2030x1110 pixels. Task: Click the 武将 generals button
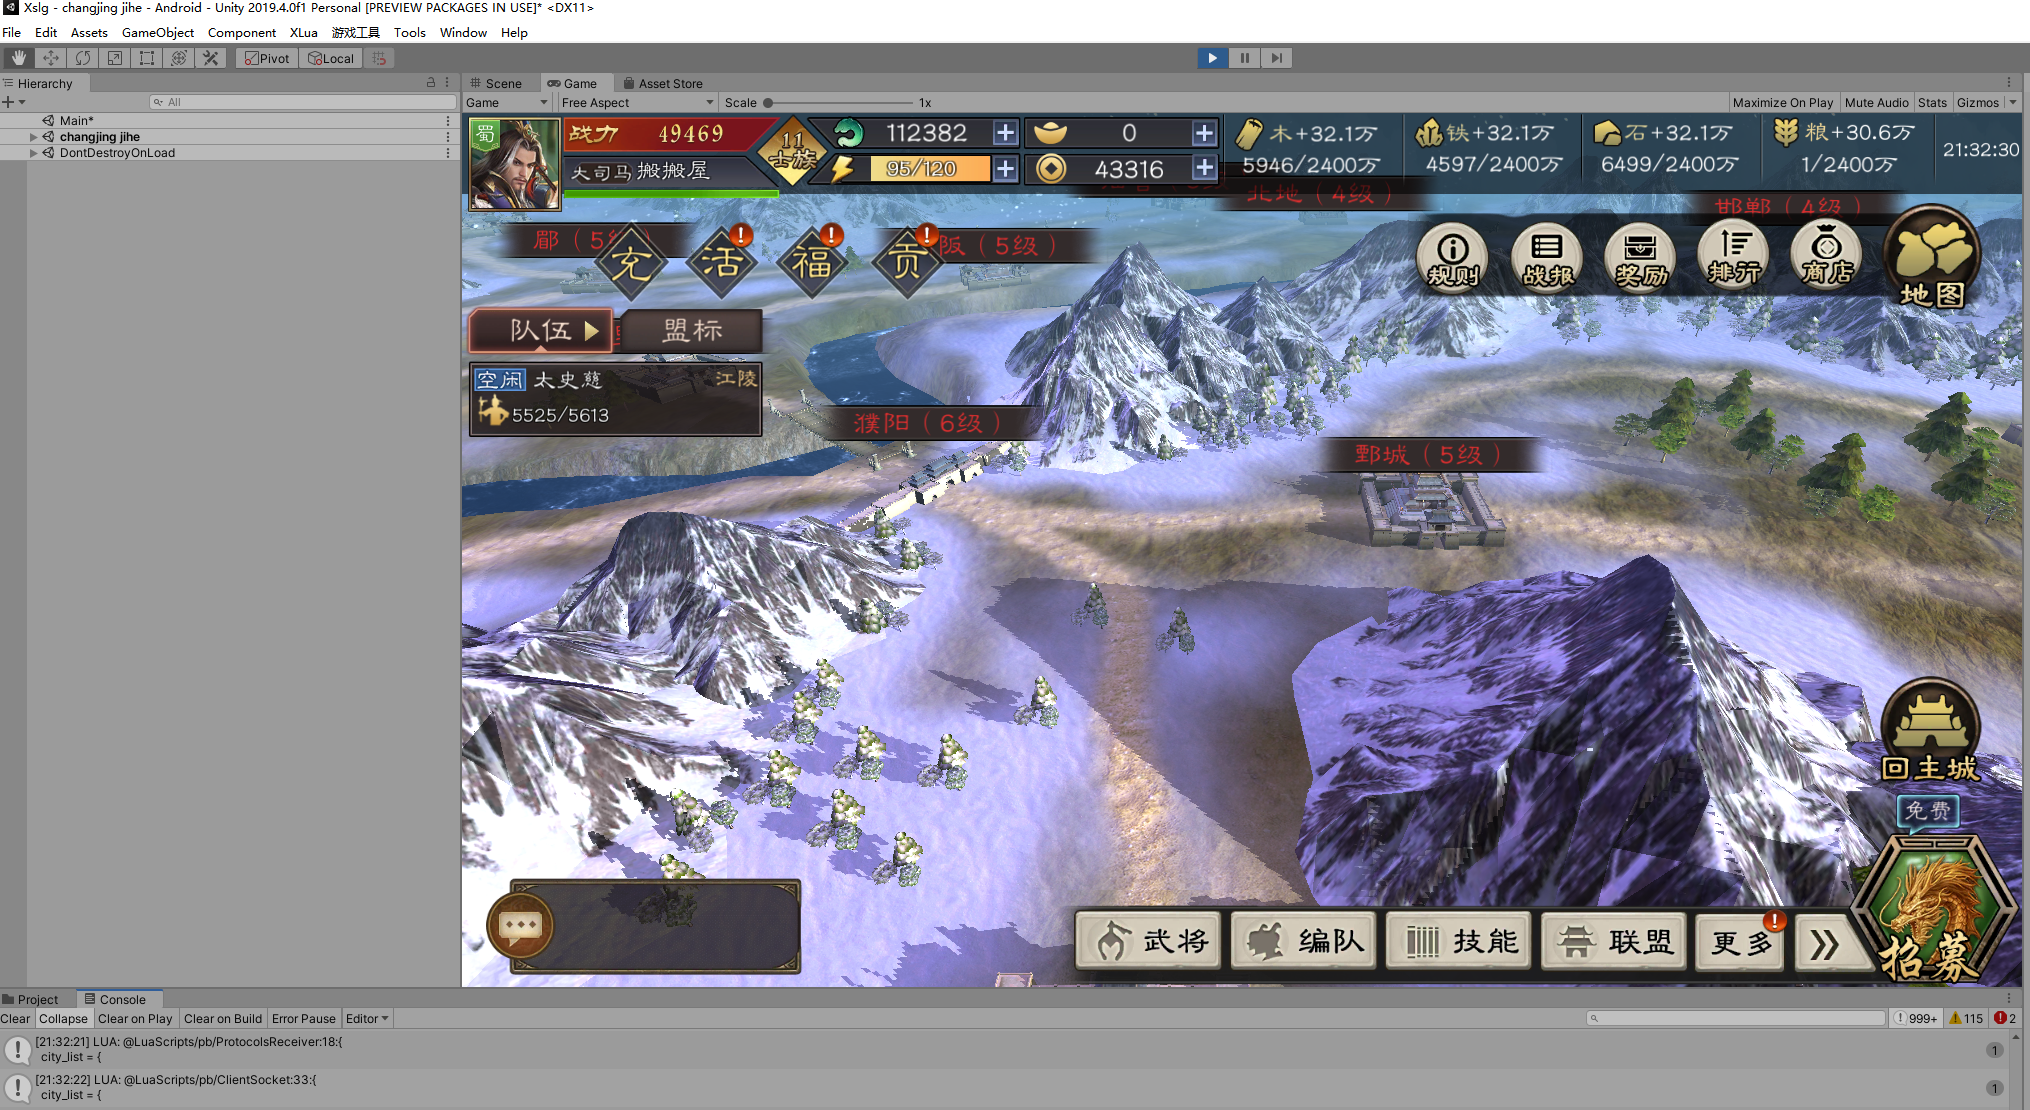click(1149, 941)
